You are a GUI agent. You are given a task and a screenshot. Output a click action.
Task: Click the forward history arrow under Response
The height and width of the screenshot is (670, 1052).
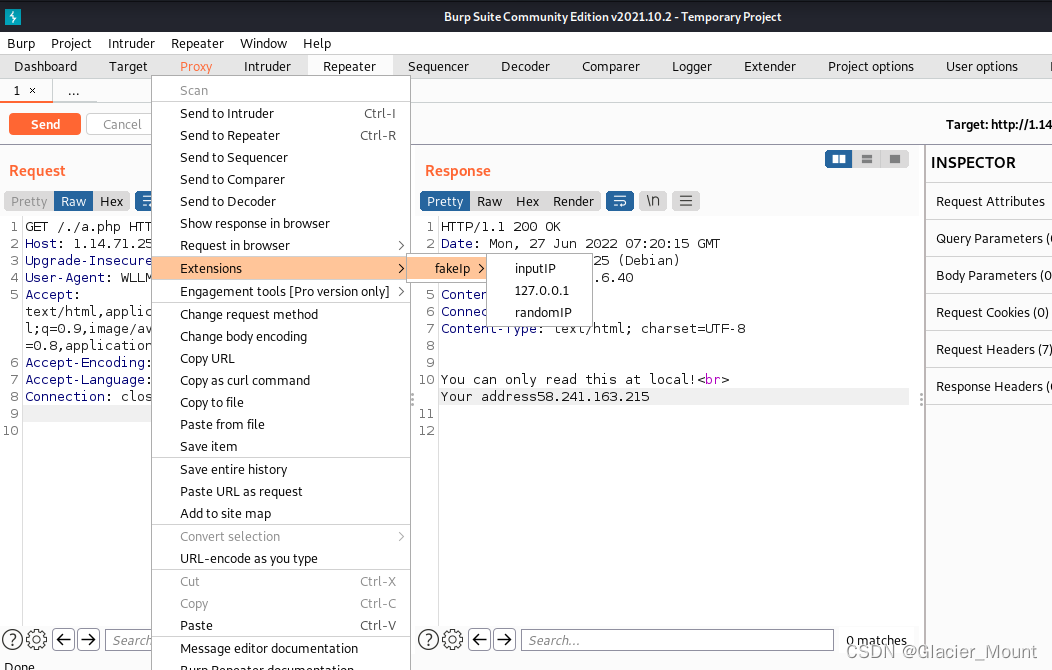click(x=504, y=639)
